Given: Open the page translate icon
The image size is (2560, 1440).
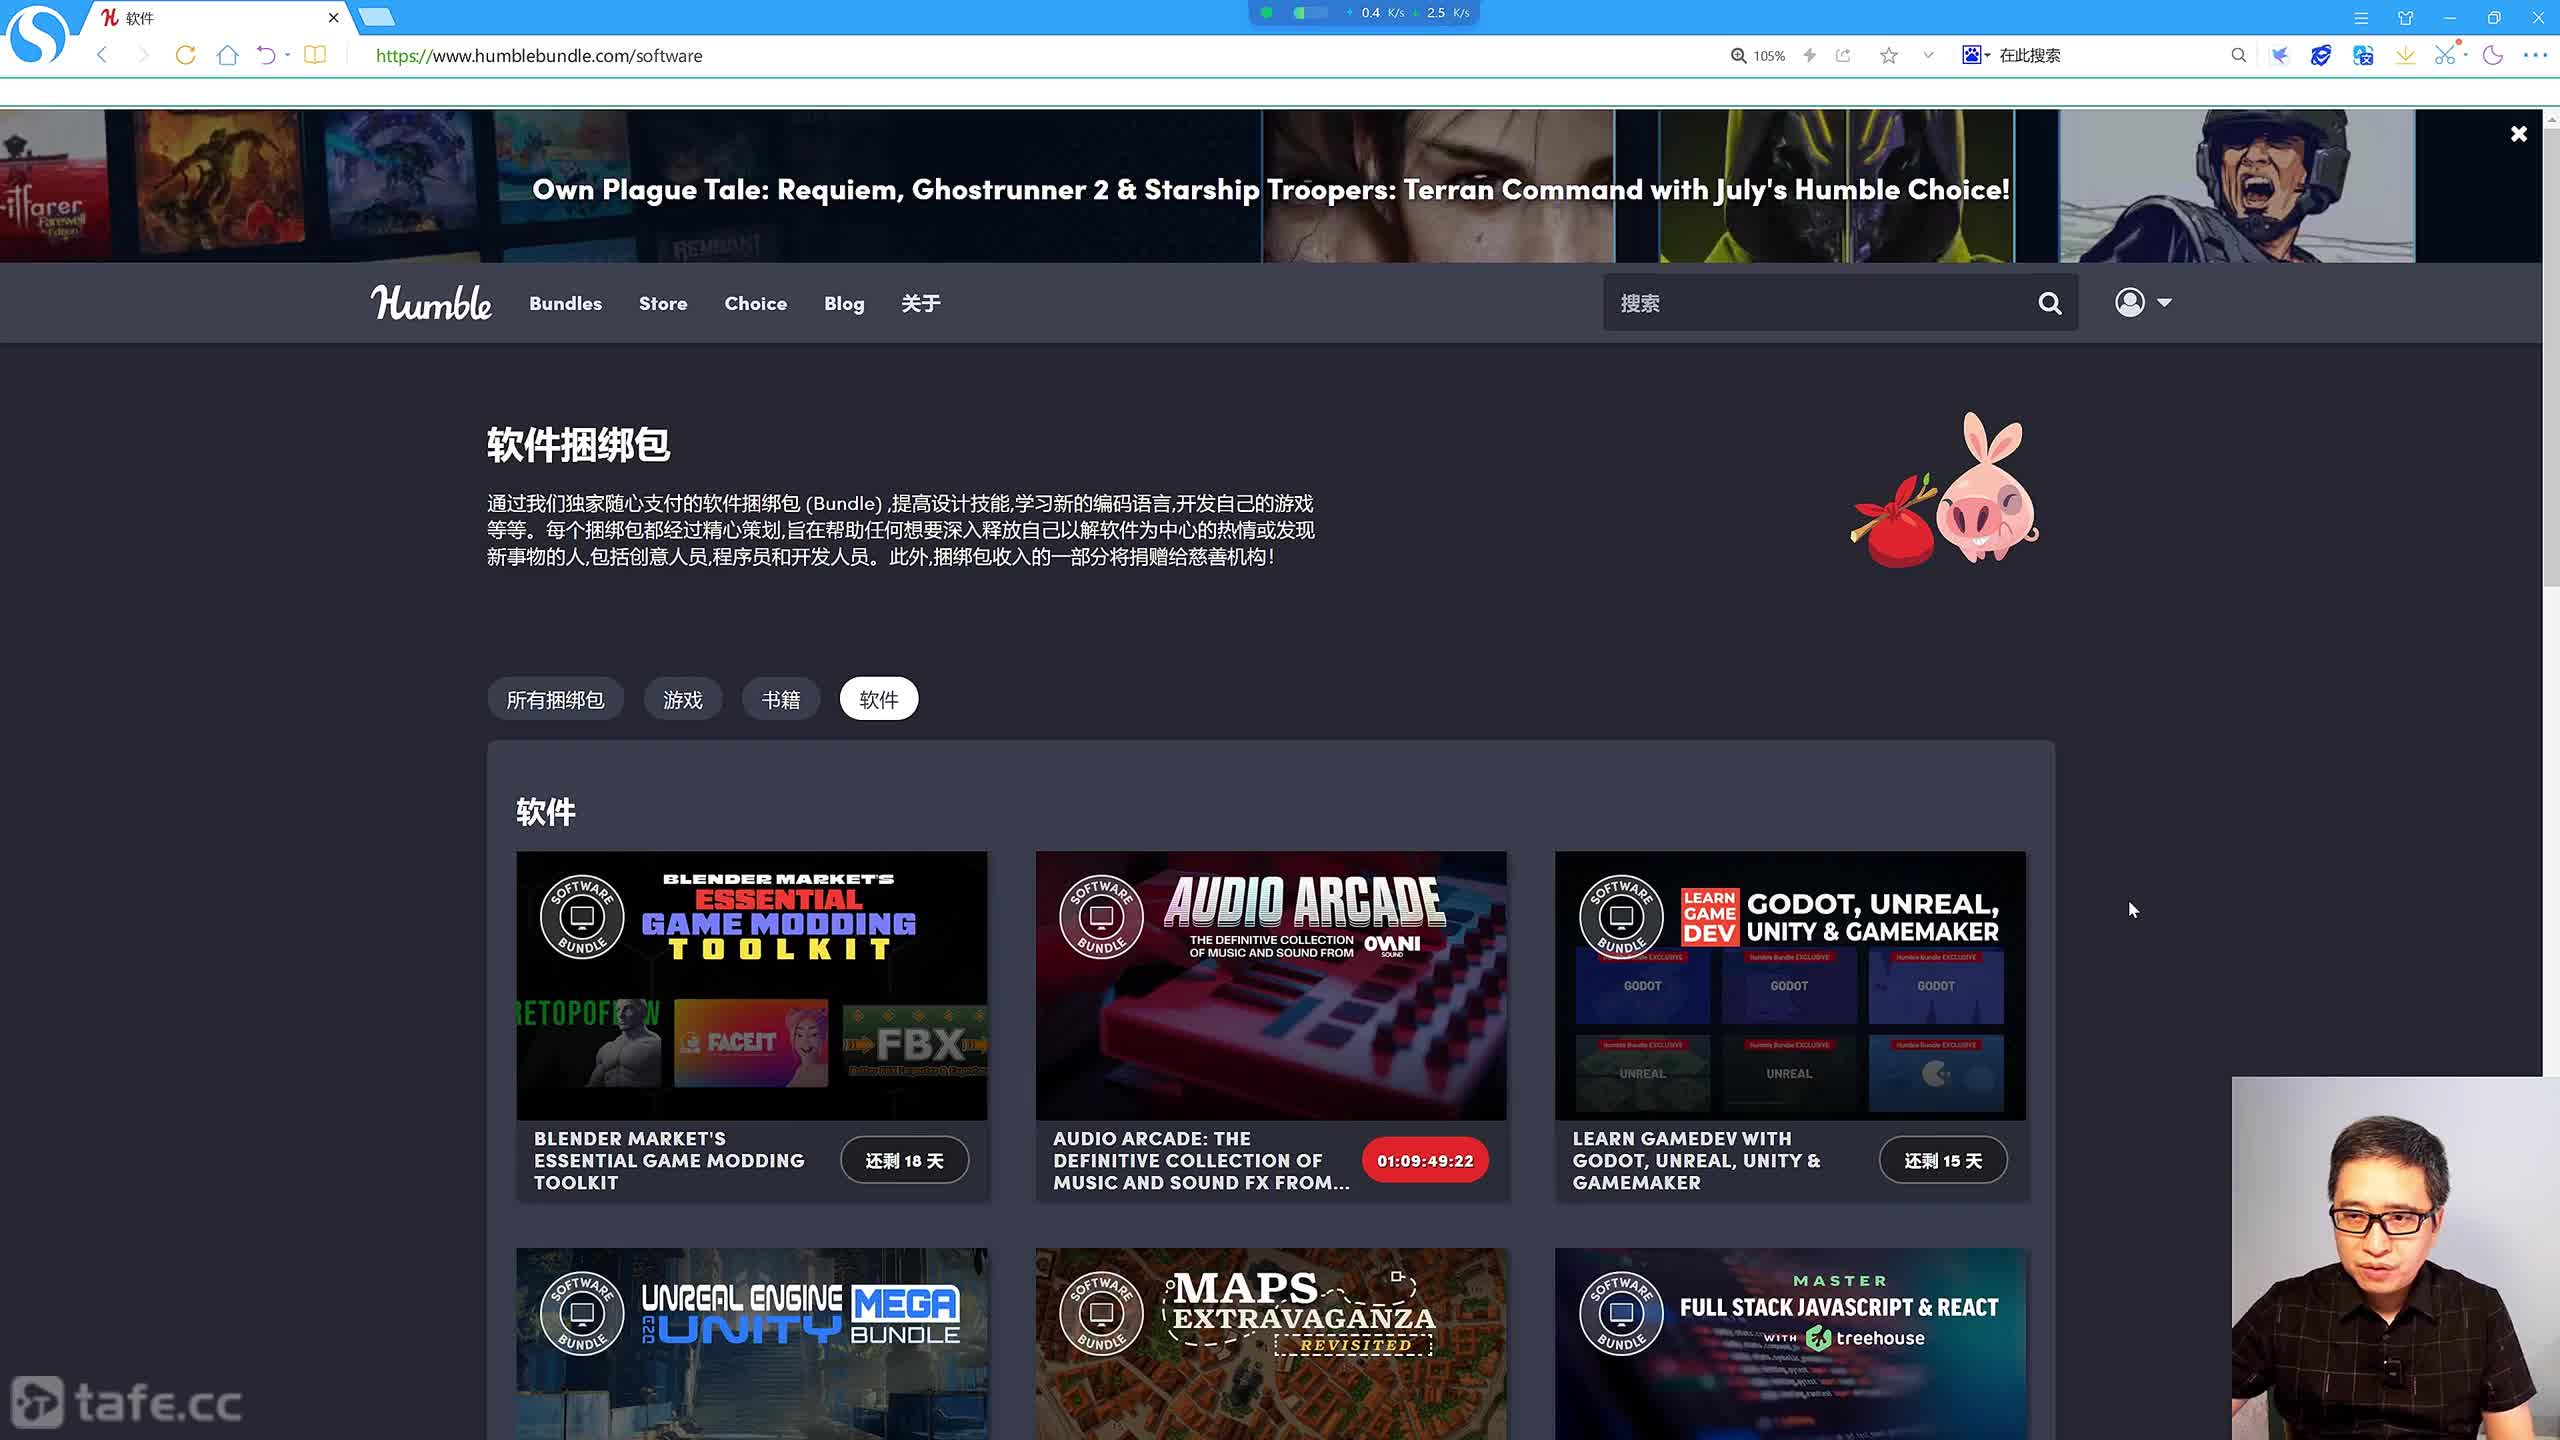Looking at the screenshot, I should (x=2363, y=56).
